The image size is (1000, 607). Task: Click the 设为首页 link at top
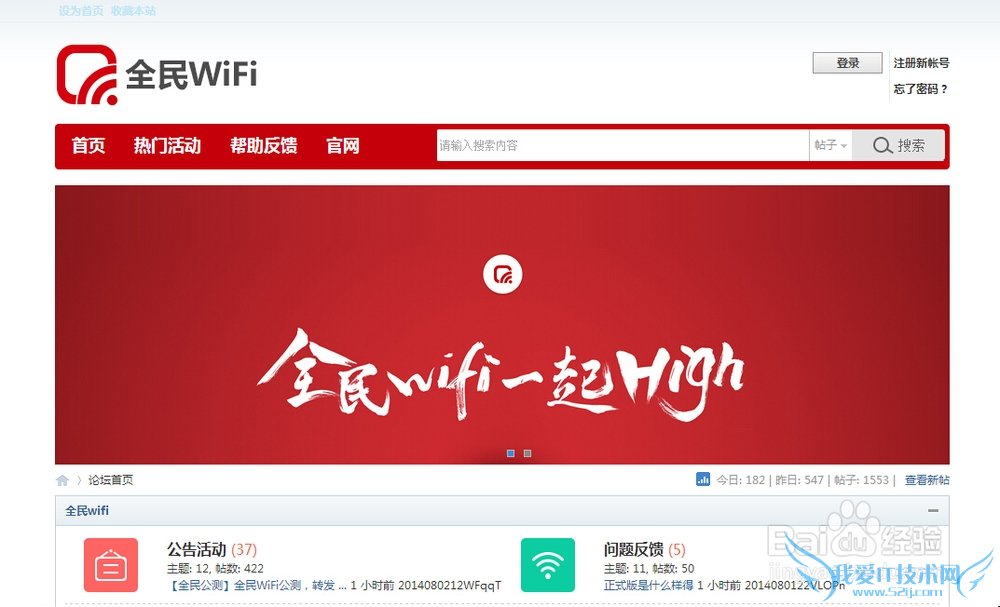tap(81, 11)
